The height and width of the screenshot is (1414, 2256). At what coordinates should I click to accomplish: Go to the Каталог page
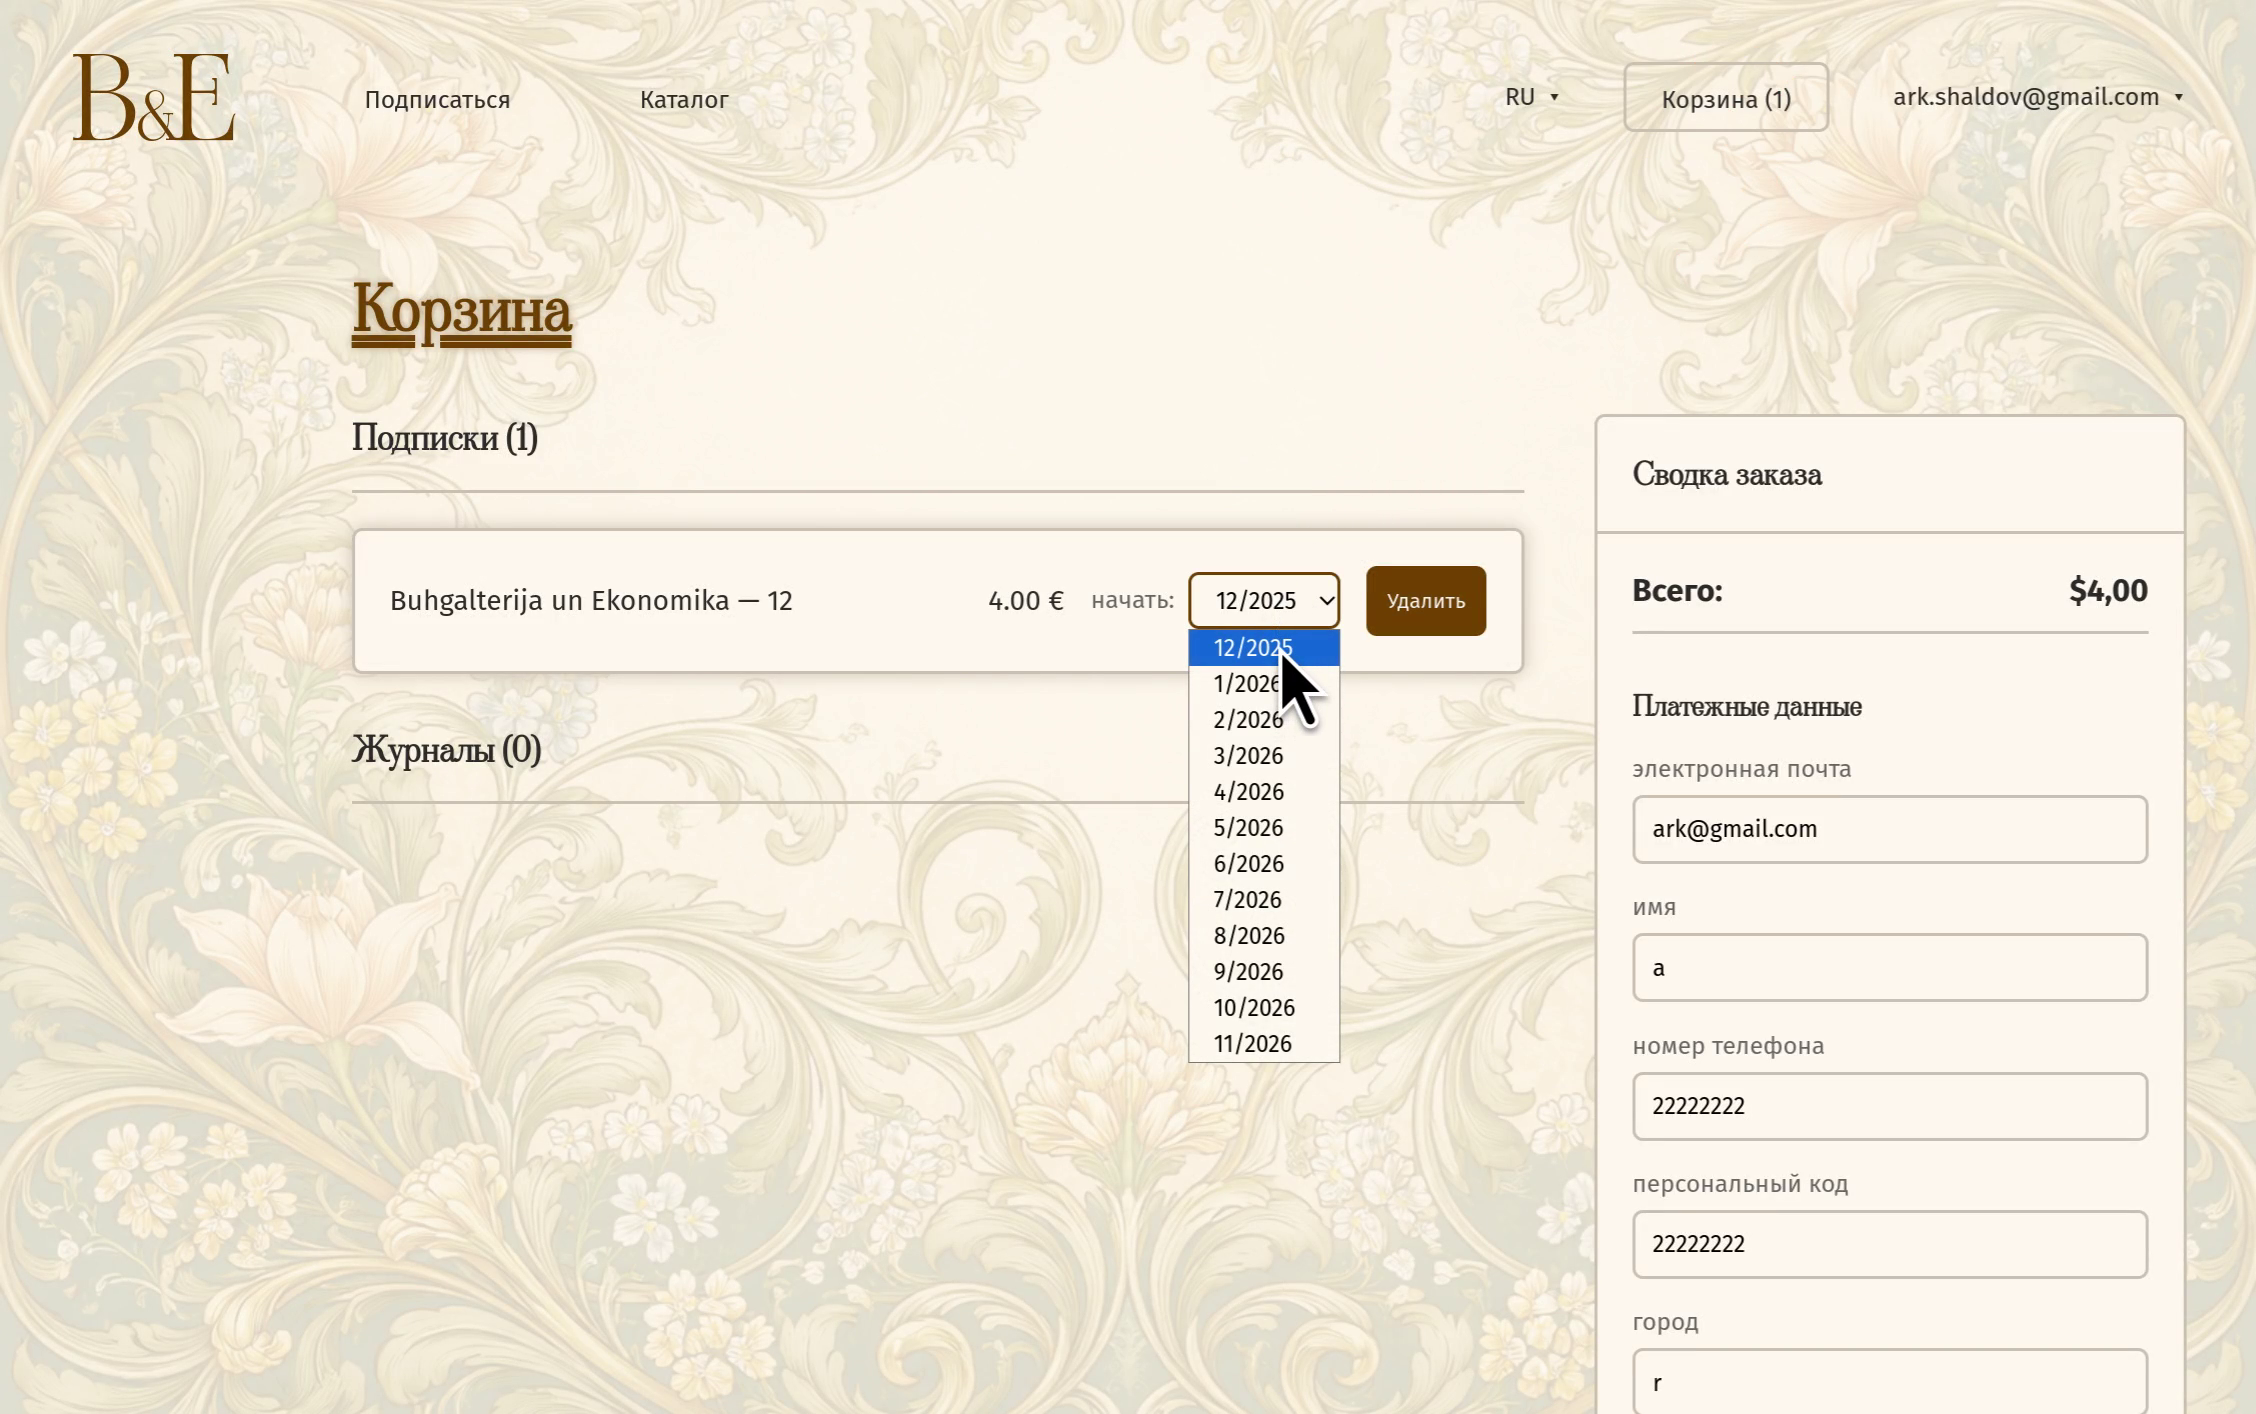pos(684,99)
